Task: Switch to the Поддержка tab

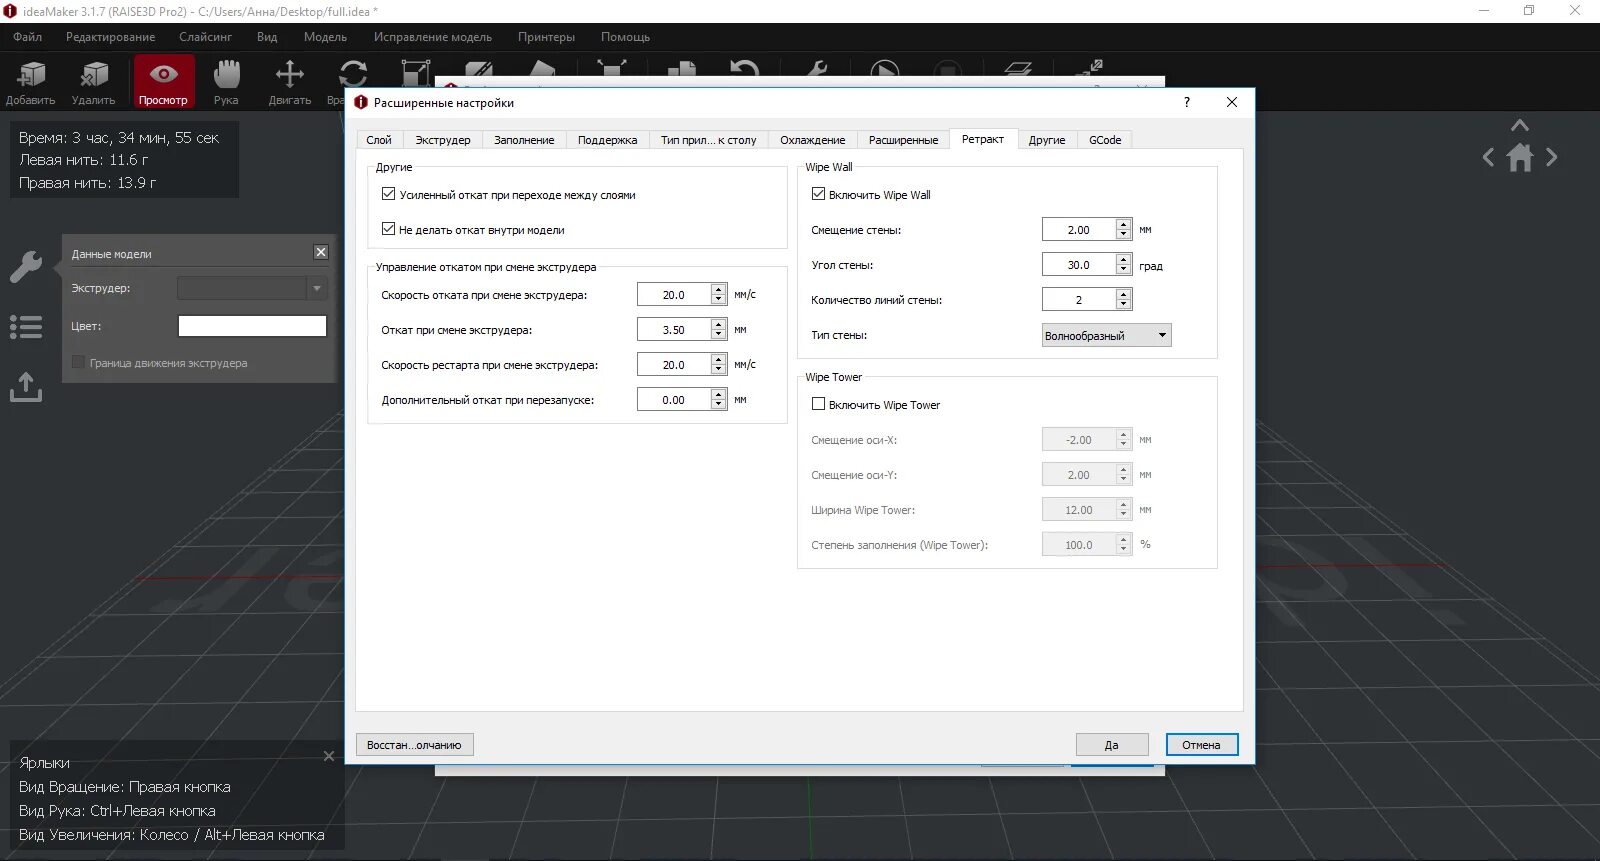Action: click(x=607, y=140)
